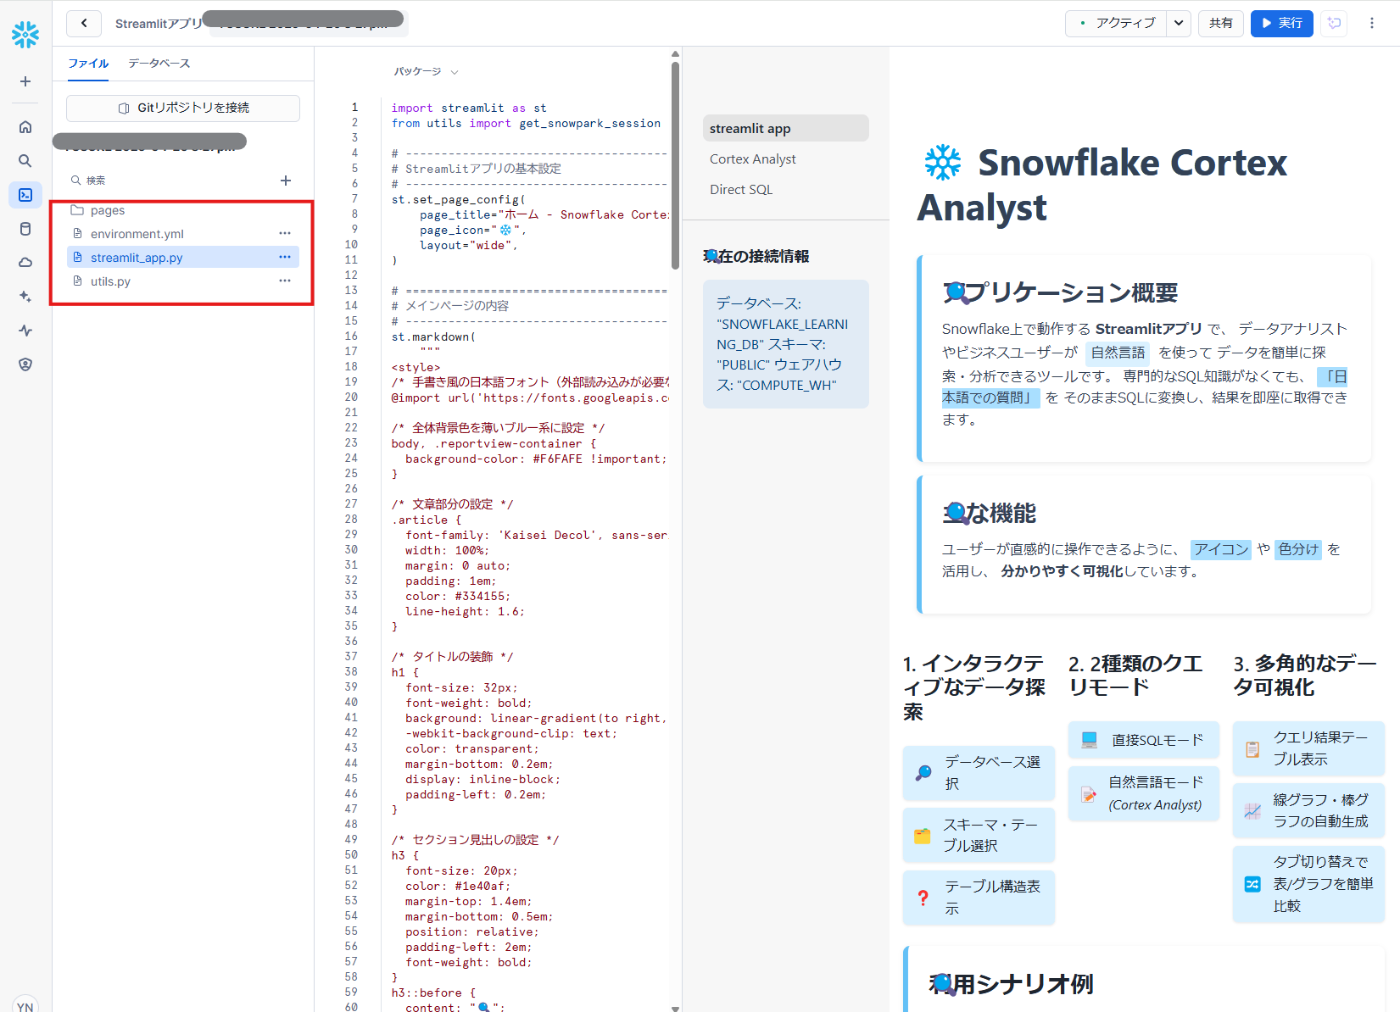Click the connection info box showing COMPUTE_WH
This screenshot has width=1400, height=1012.
coord(785,344)
